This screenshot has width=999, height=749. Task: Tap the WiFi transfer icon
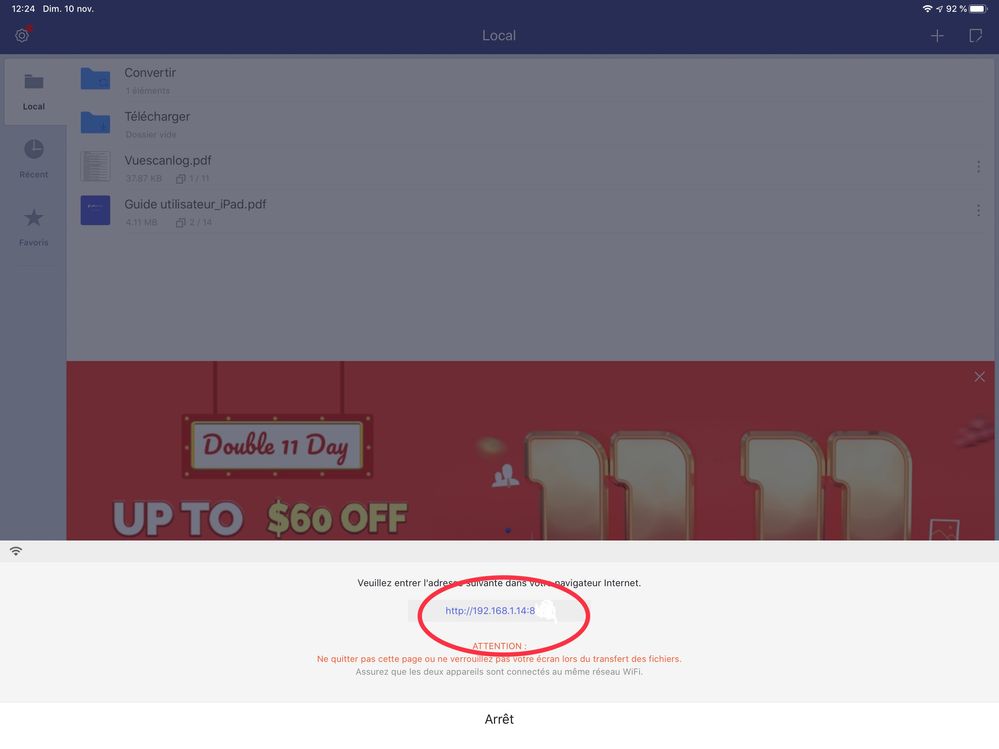pyautogui.click(x=16, y=551)
